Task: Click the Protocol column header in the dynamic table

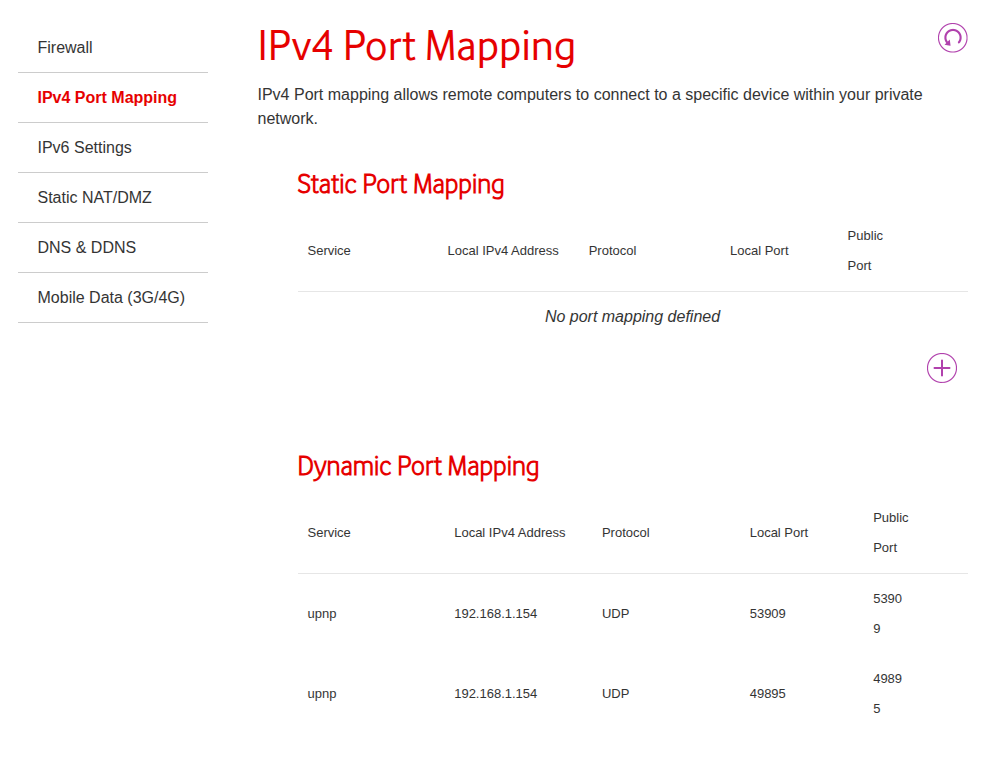Action: click(625, 533)
